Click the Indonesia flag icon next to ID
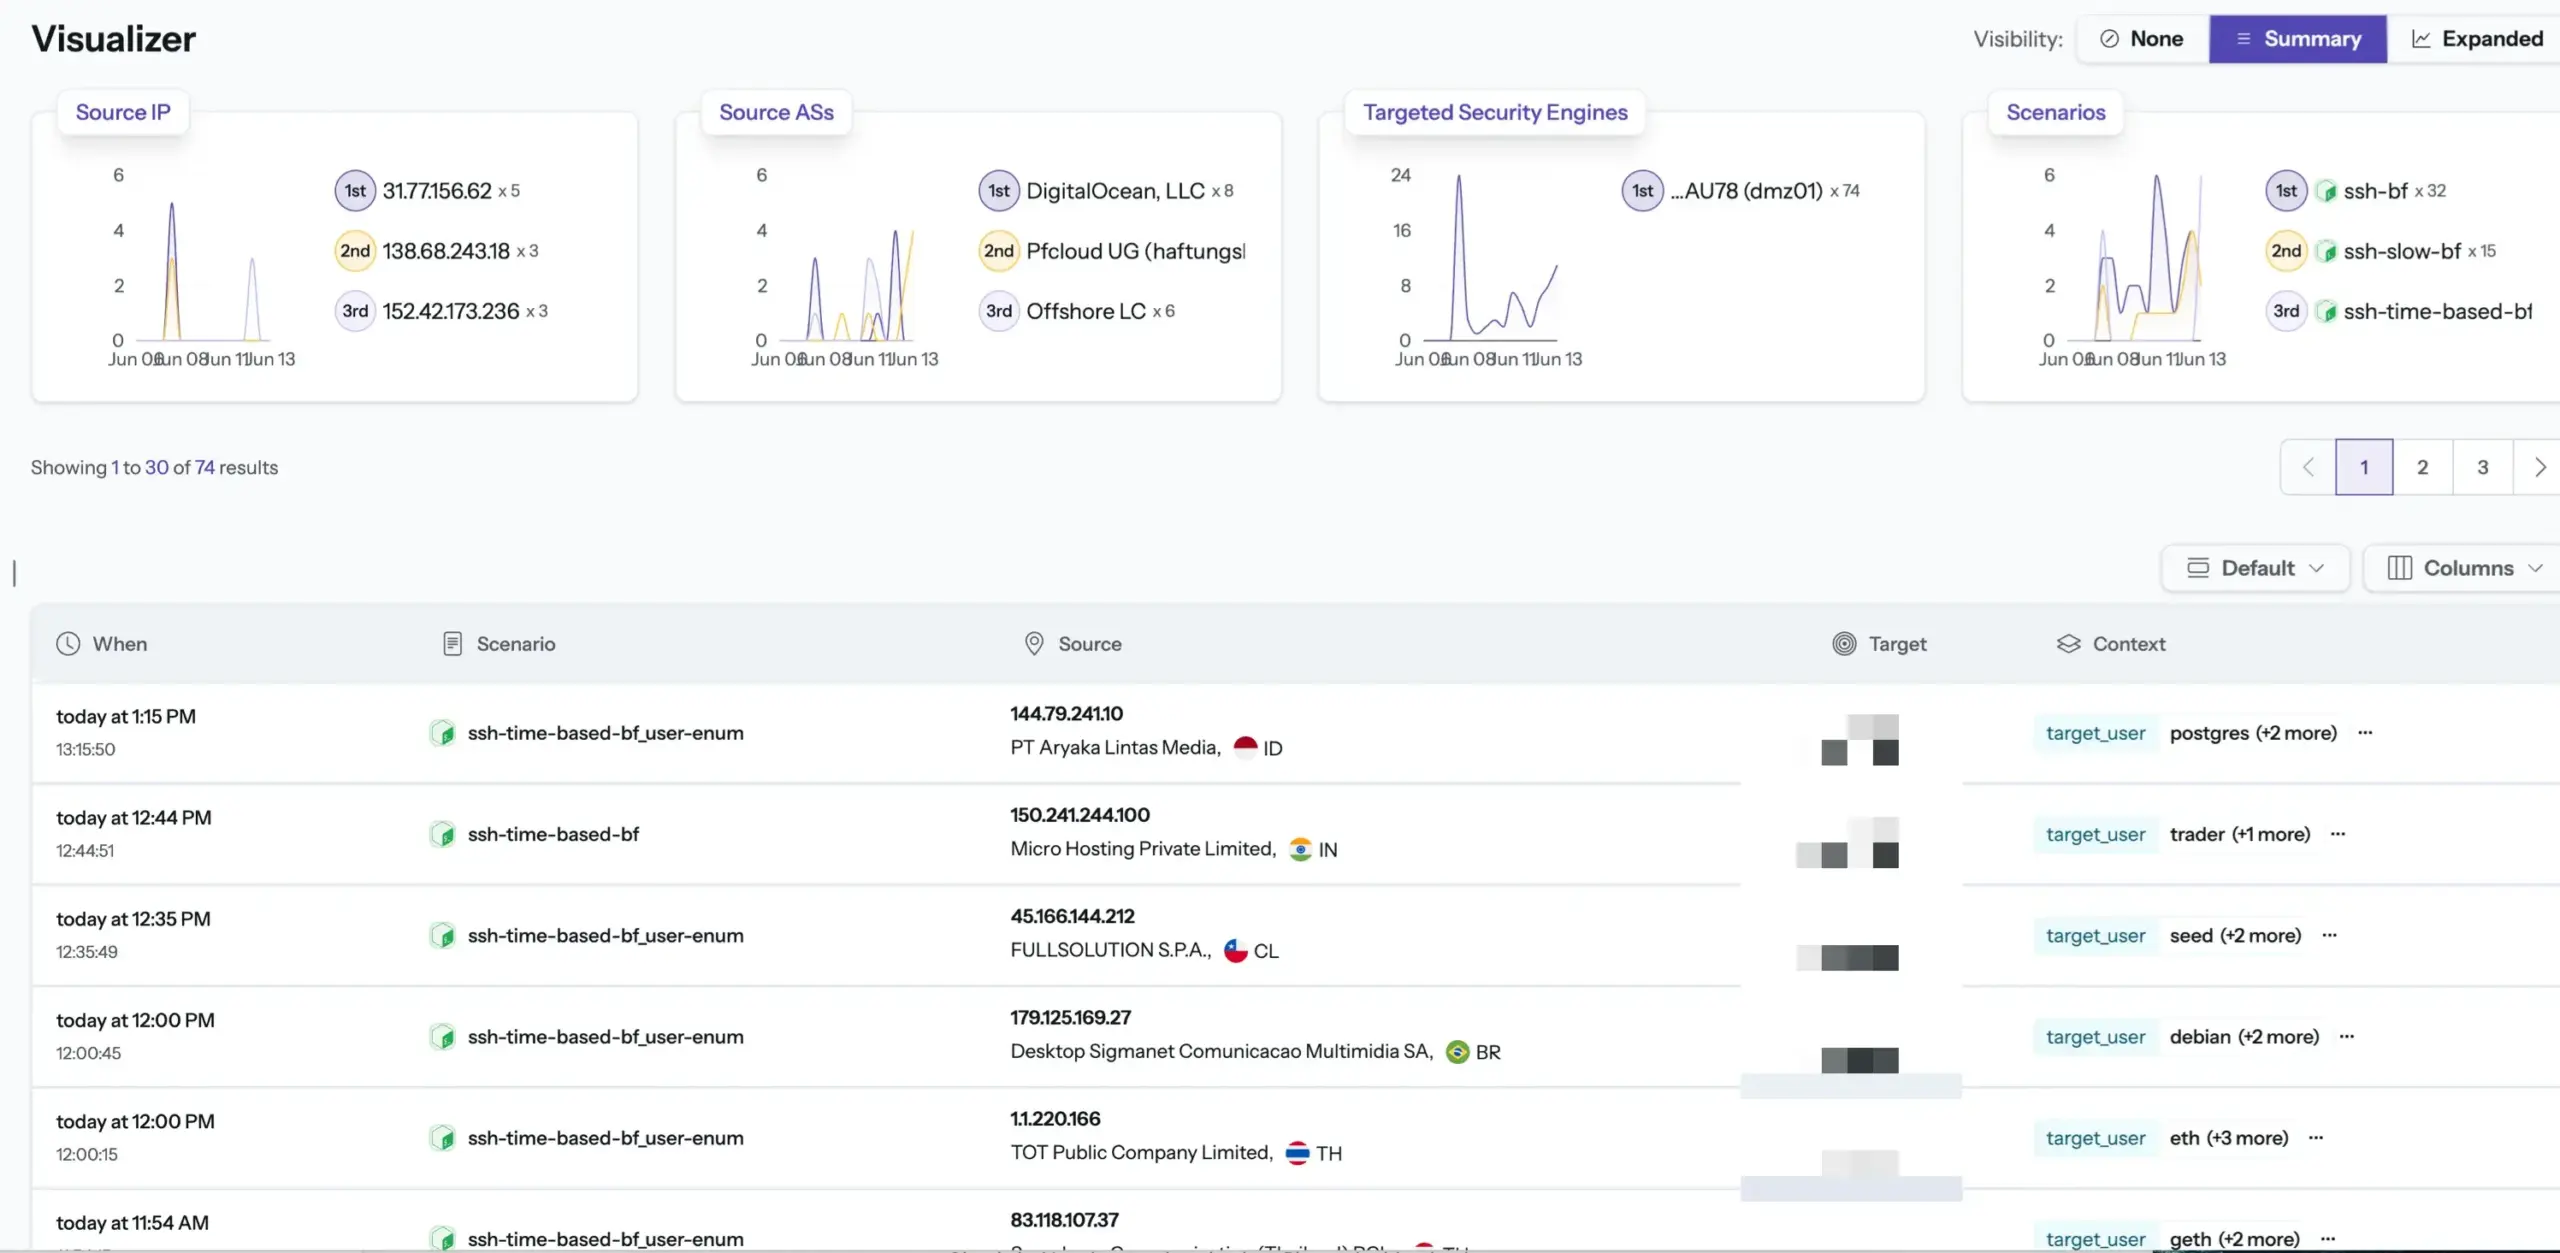The height and width of the screenshot is (1253, 2560). pos(1245,748)
